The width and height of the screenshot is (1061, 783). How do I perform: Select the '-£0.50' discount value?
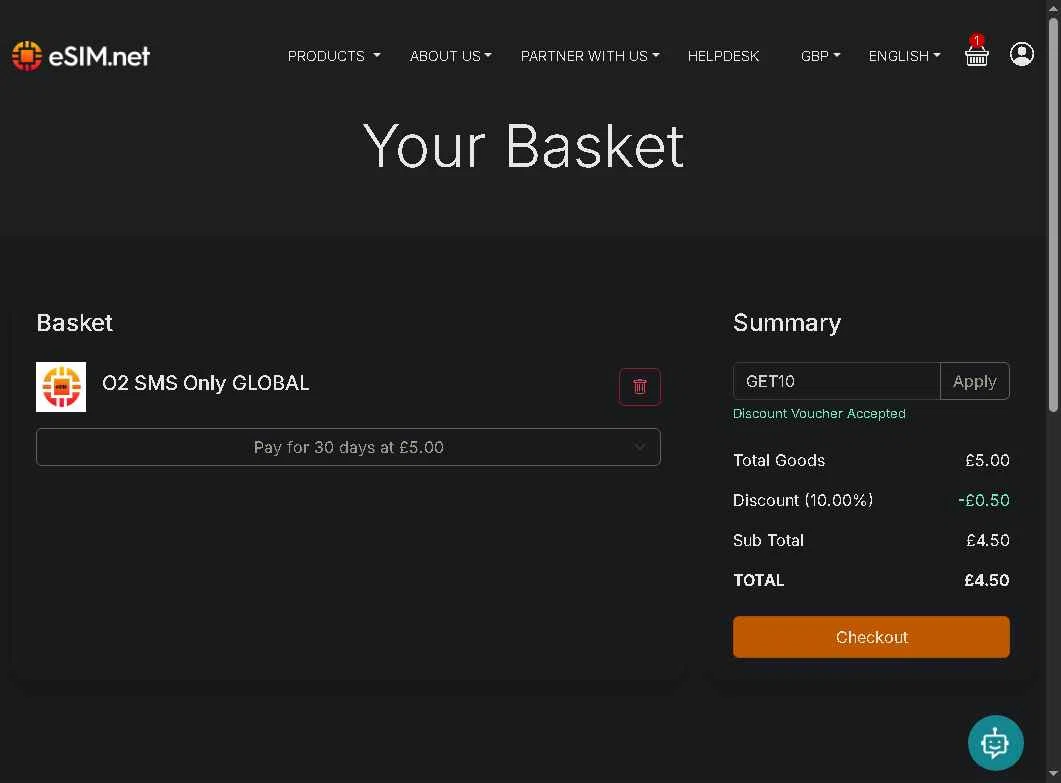point(984,500)
